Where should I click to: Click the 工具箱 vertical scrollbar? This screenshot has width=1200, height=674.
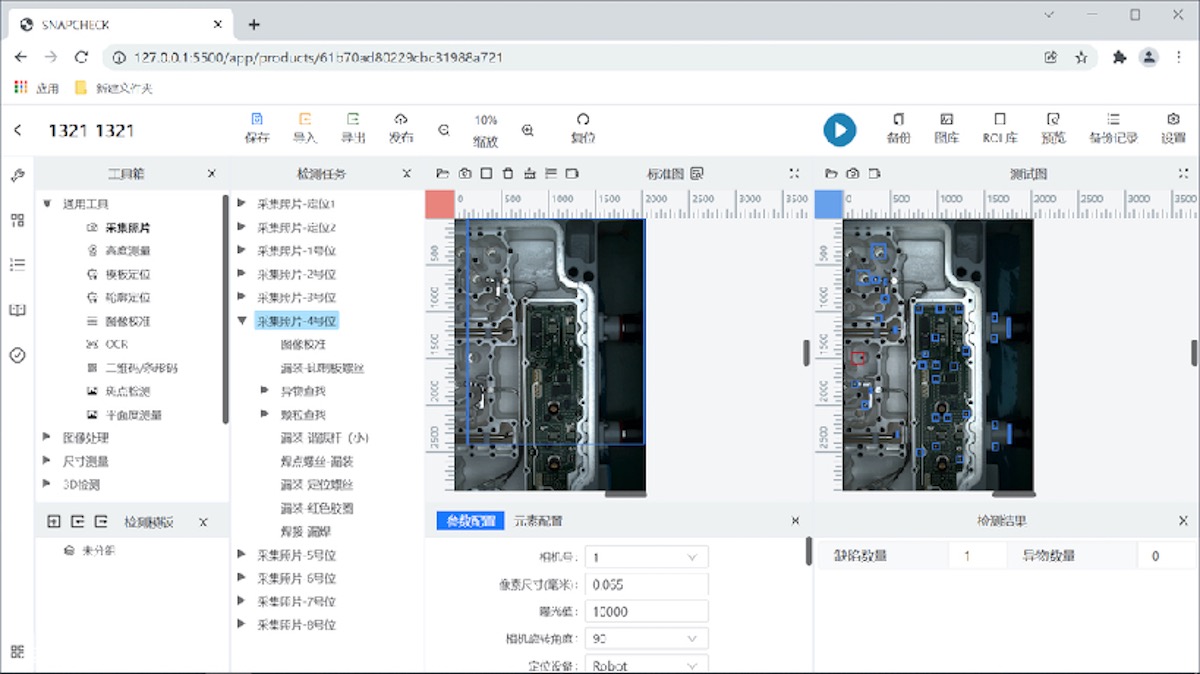225,310
